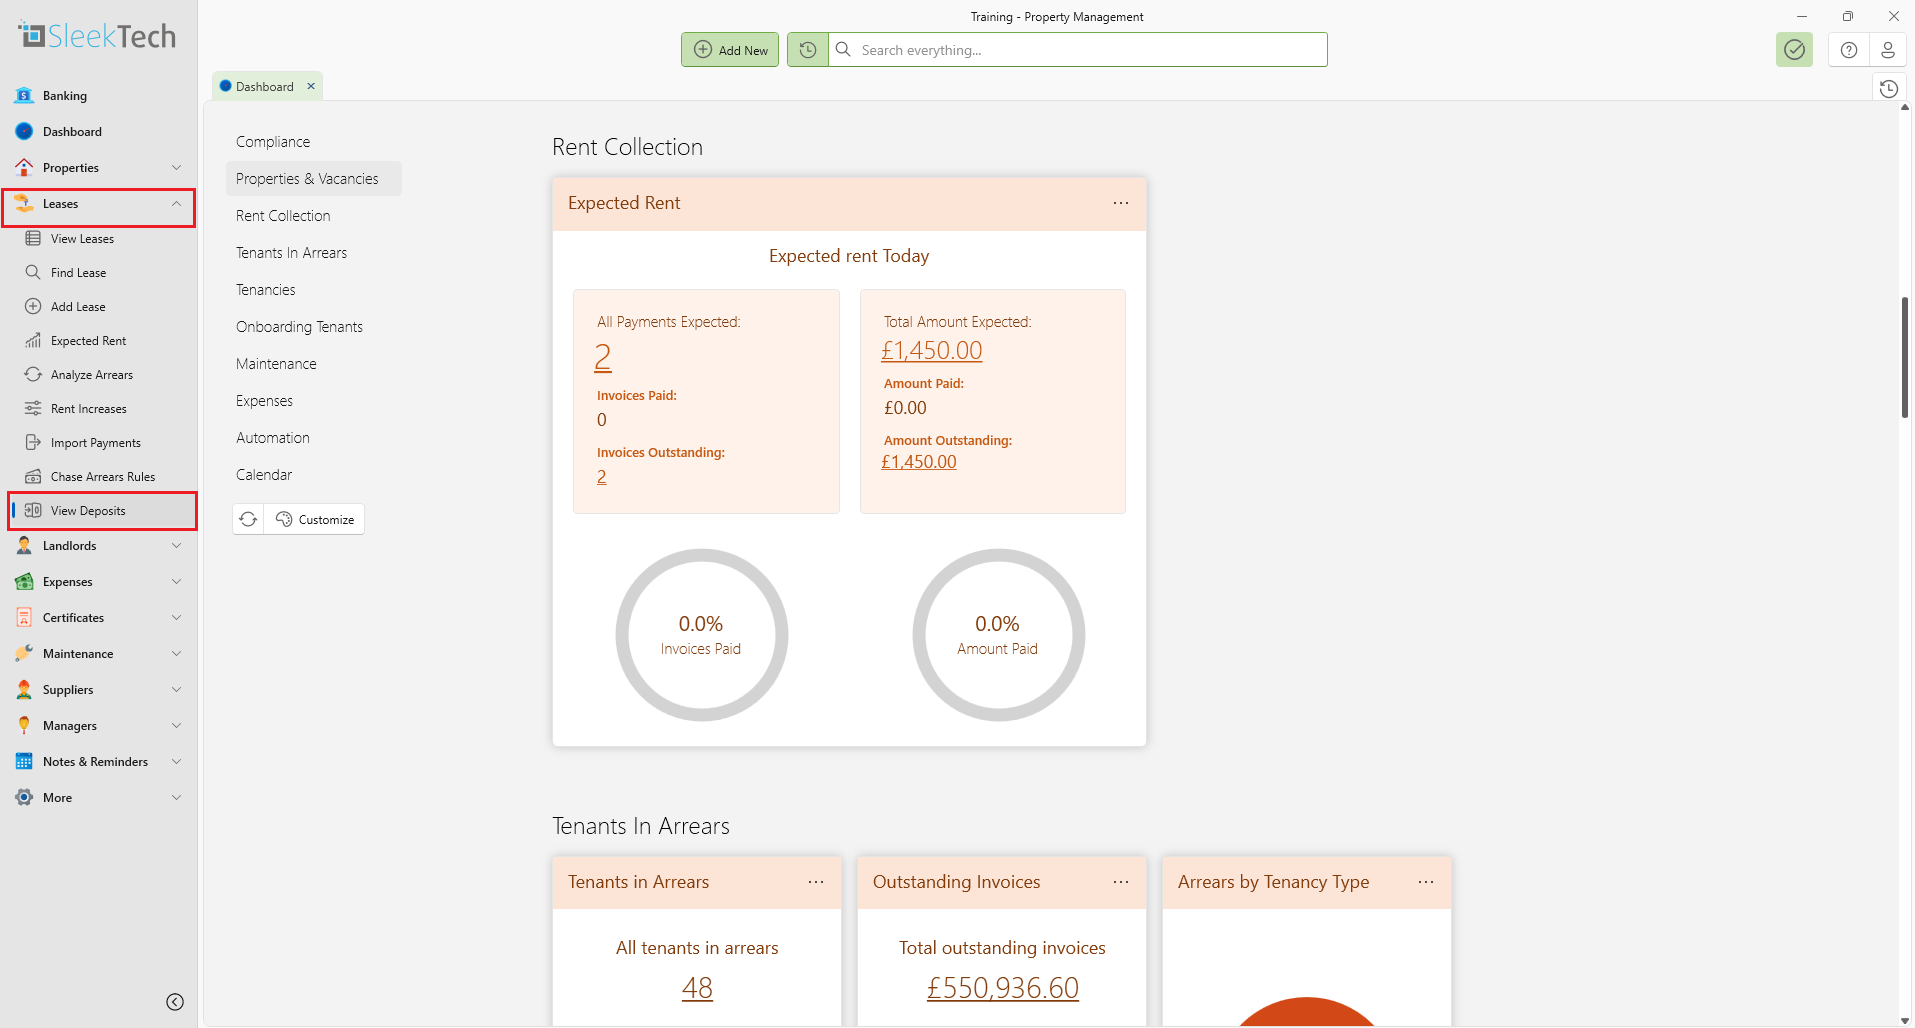Jump to Tenants In Arrears section
Viewport: 1915px width, 1028px height.
click(x=291, y=253)
